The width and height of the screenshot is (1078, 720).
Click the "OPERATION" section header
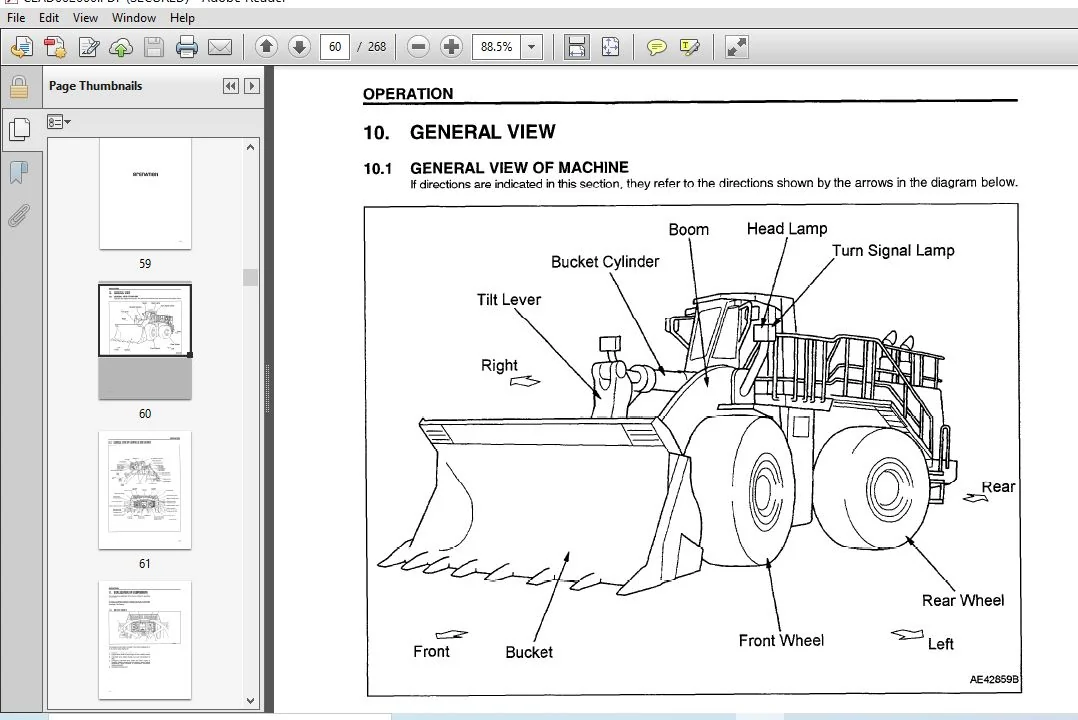(408, 94)
